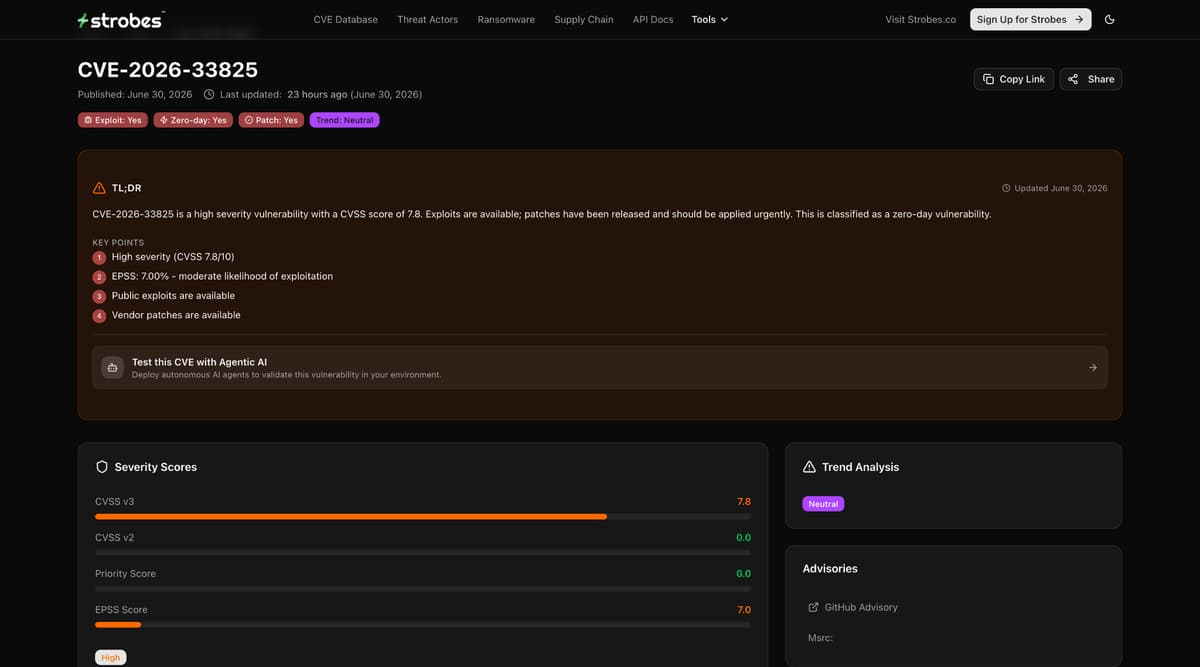1200x667 pixels.
Task: Click the Zero-day: Yes badge
Action: (x=193, y=120)
